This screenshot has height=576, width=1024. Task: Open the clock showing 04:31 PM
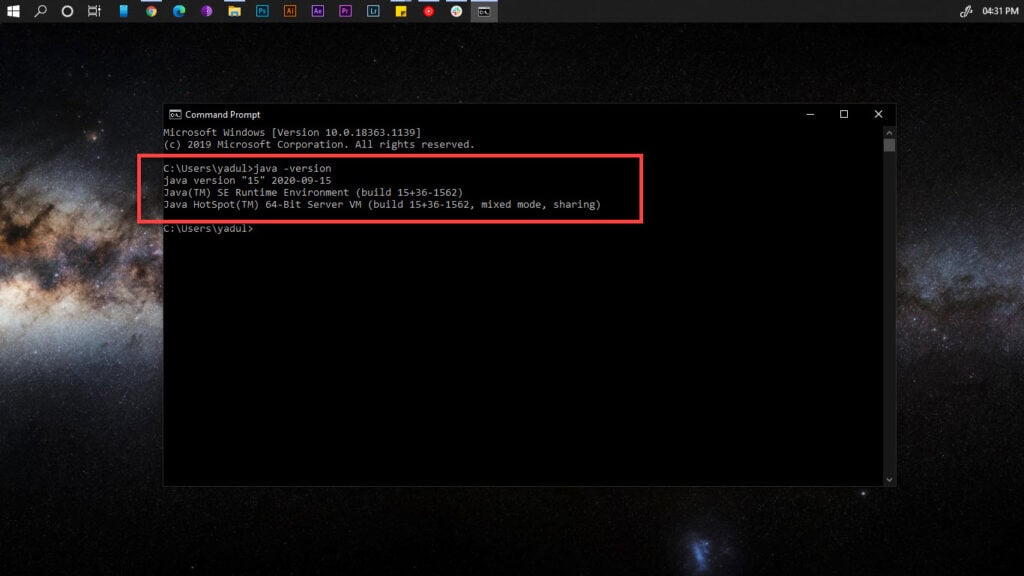click(1000, 11)
